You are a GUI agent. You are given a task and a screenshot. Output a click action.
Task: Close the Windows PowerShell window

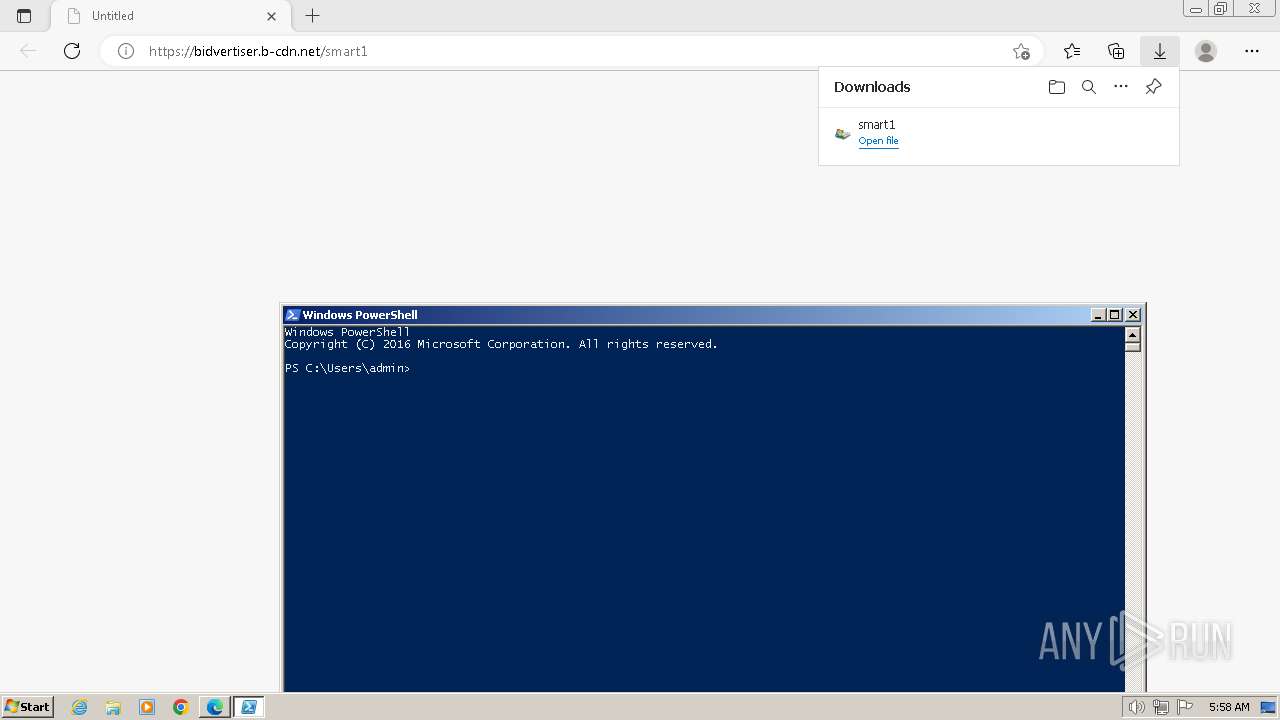[1133, 315]
